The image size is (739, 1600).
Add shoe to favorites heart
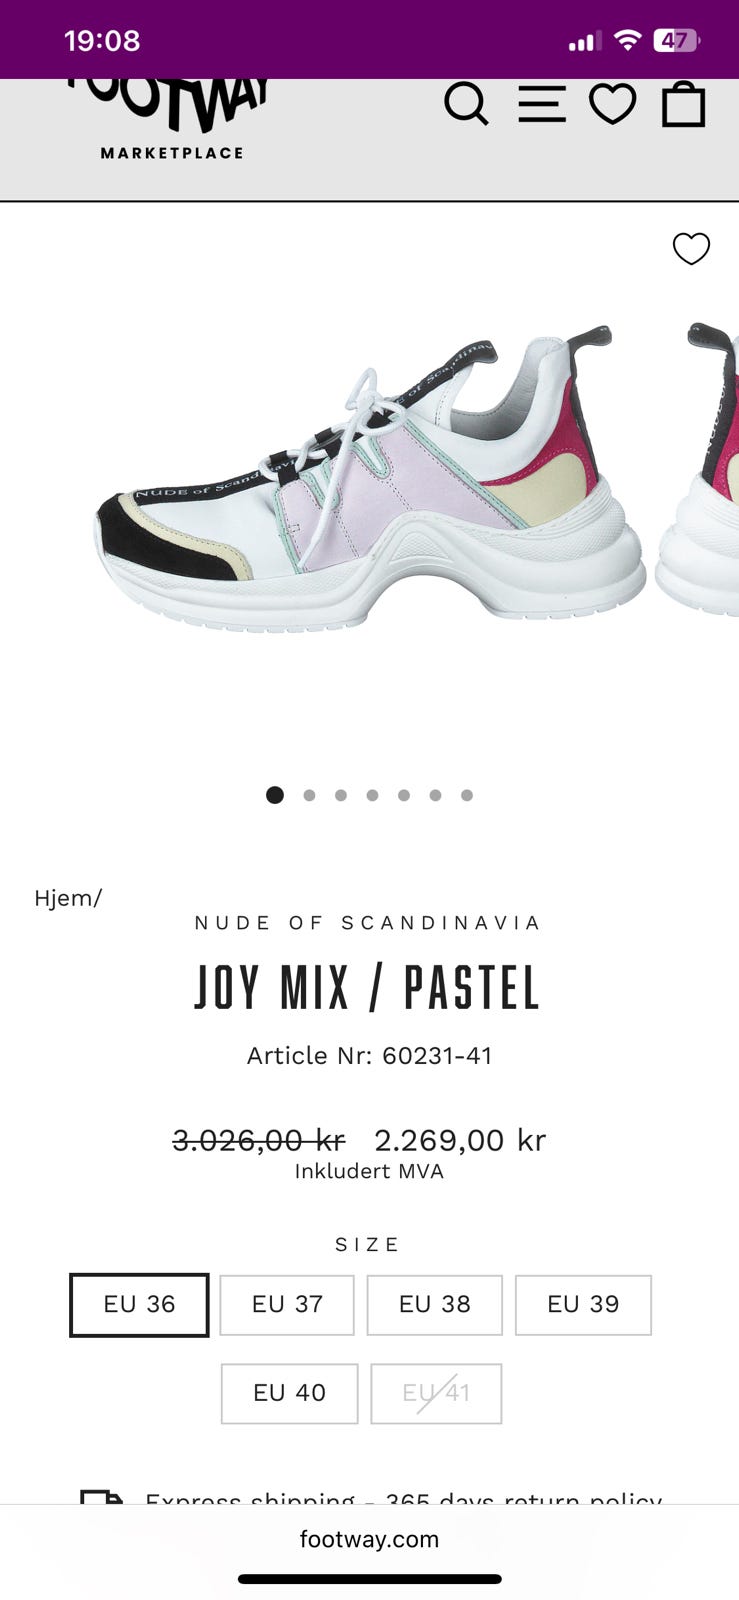pyautogui.click(x=691, y=248)
